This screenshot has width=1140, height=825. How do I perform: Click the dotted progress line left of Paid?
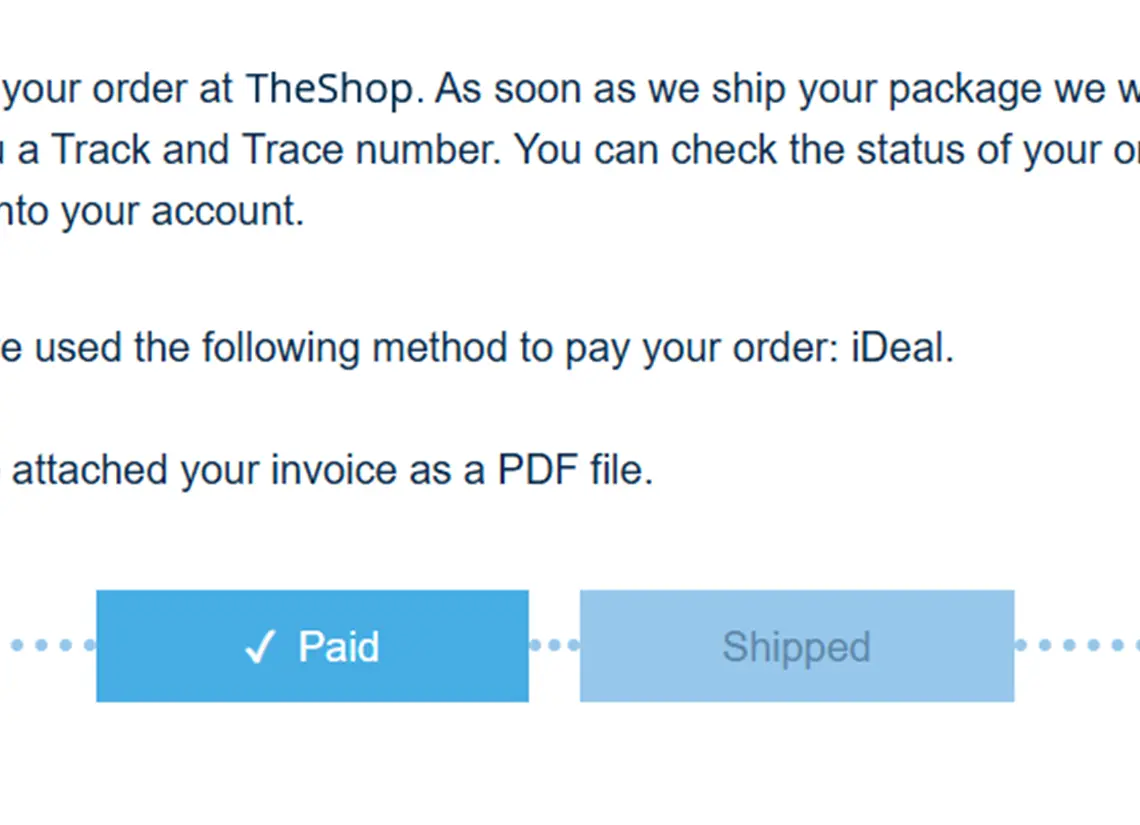52,646
